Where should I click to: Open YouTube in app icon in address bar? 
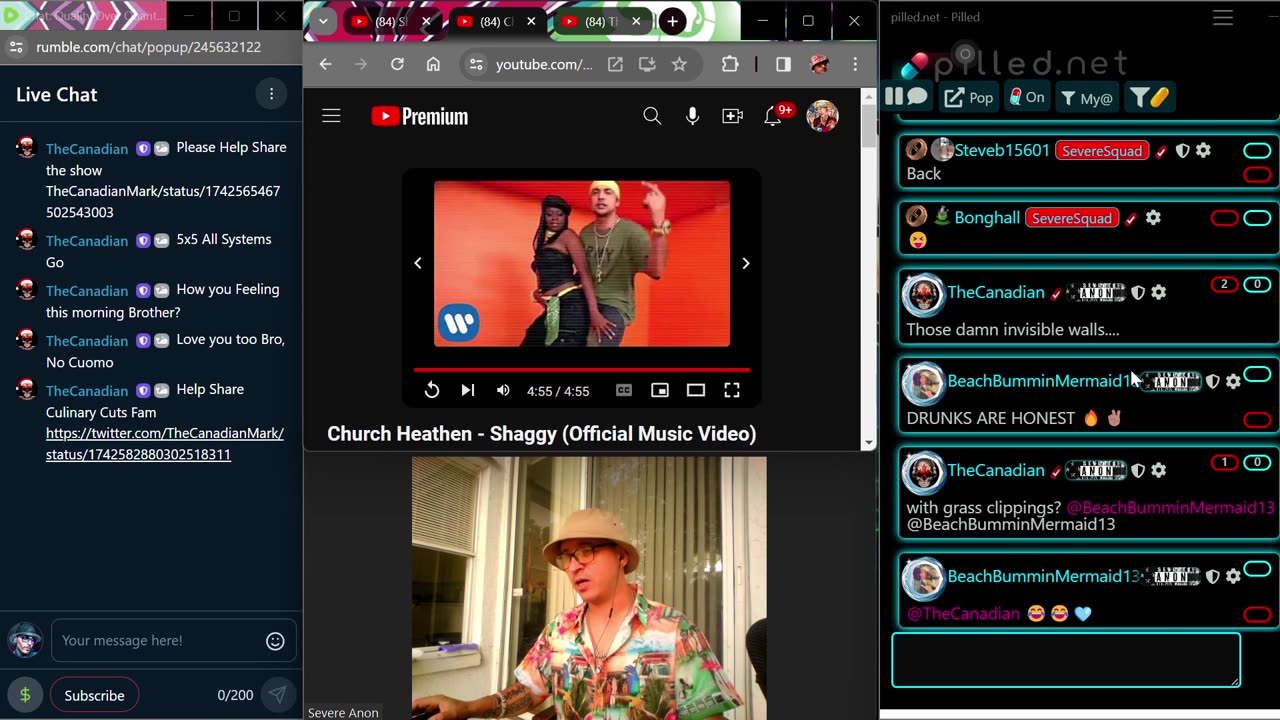(615, 64)
